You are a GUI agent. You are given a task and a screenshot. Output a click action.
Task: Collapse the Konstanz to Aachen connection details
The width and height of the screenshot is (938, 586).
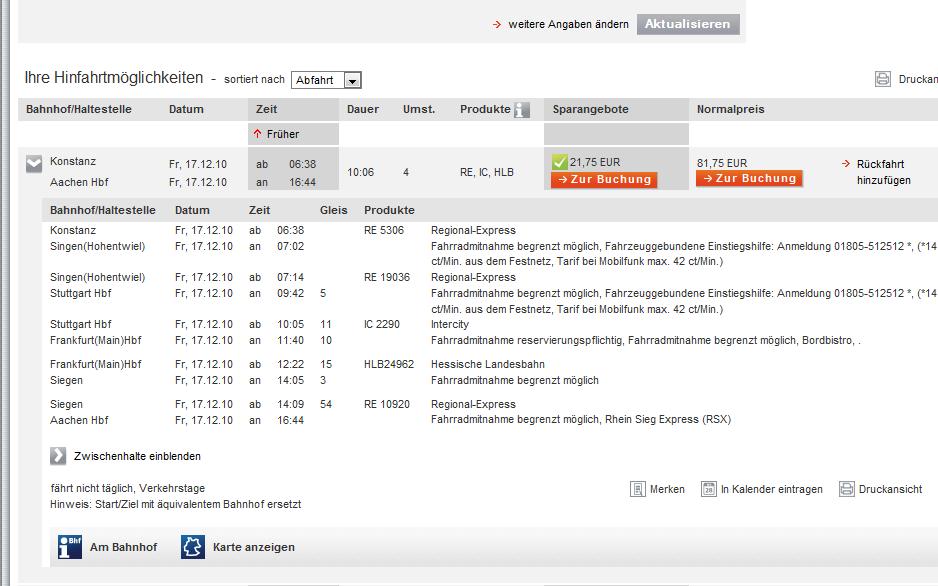(x=34, y=165)
